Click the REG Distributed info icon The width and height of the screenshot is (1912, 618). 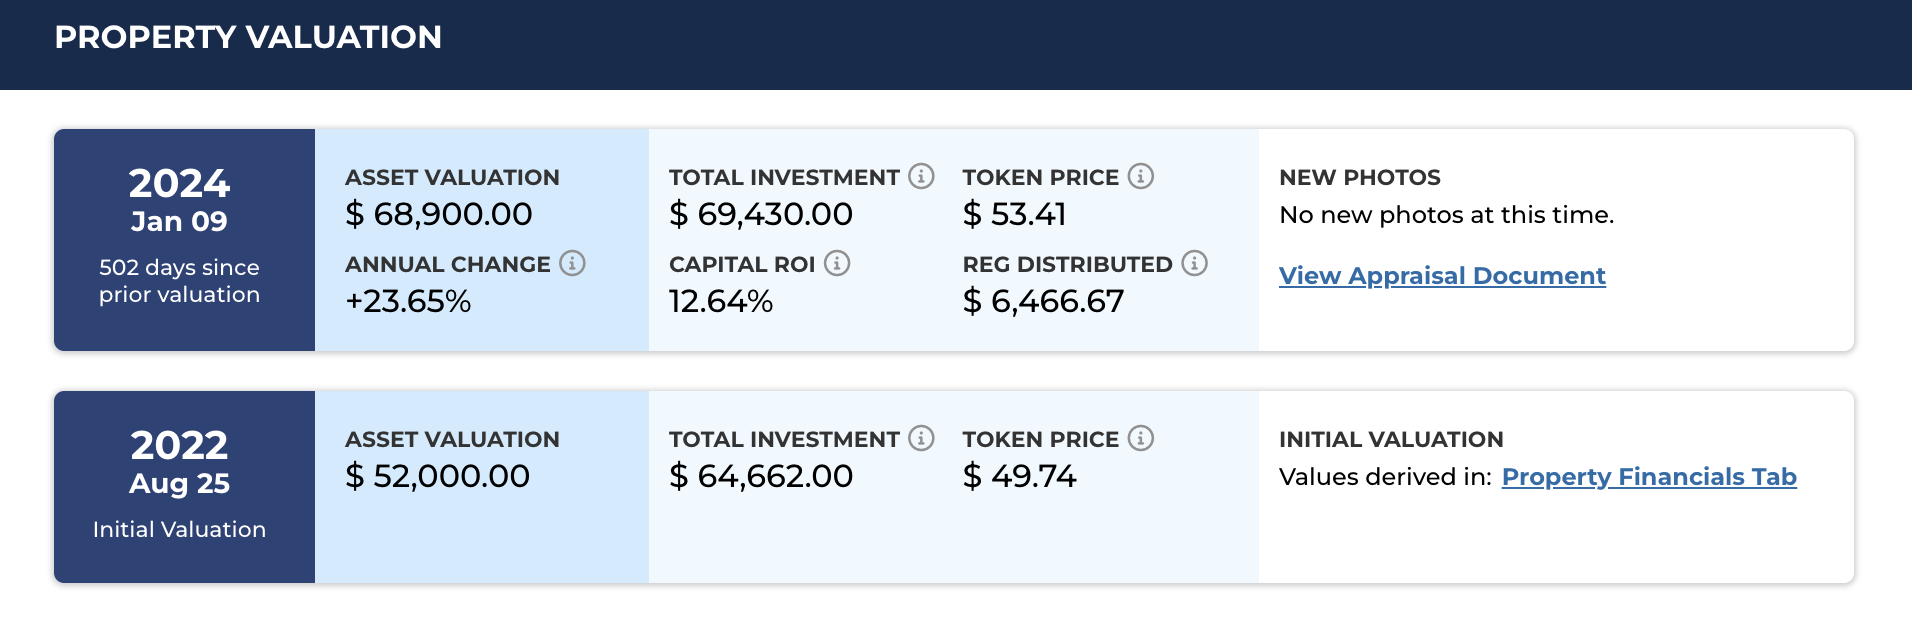[x=1195, y=263]
